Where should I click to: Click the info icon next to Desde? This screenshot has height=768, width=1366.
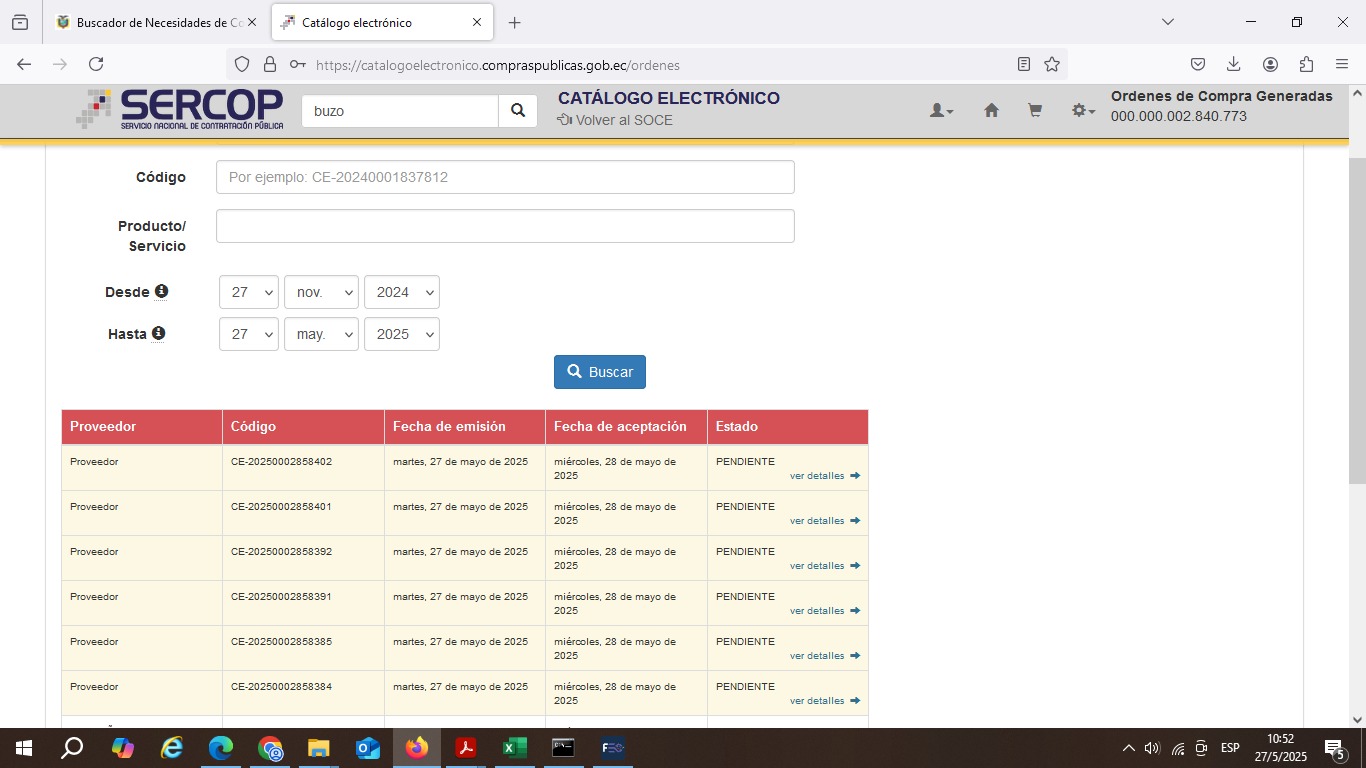(161, 291)
